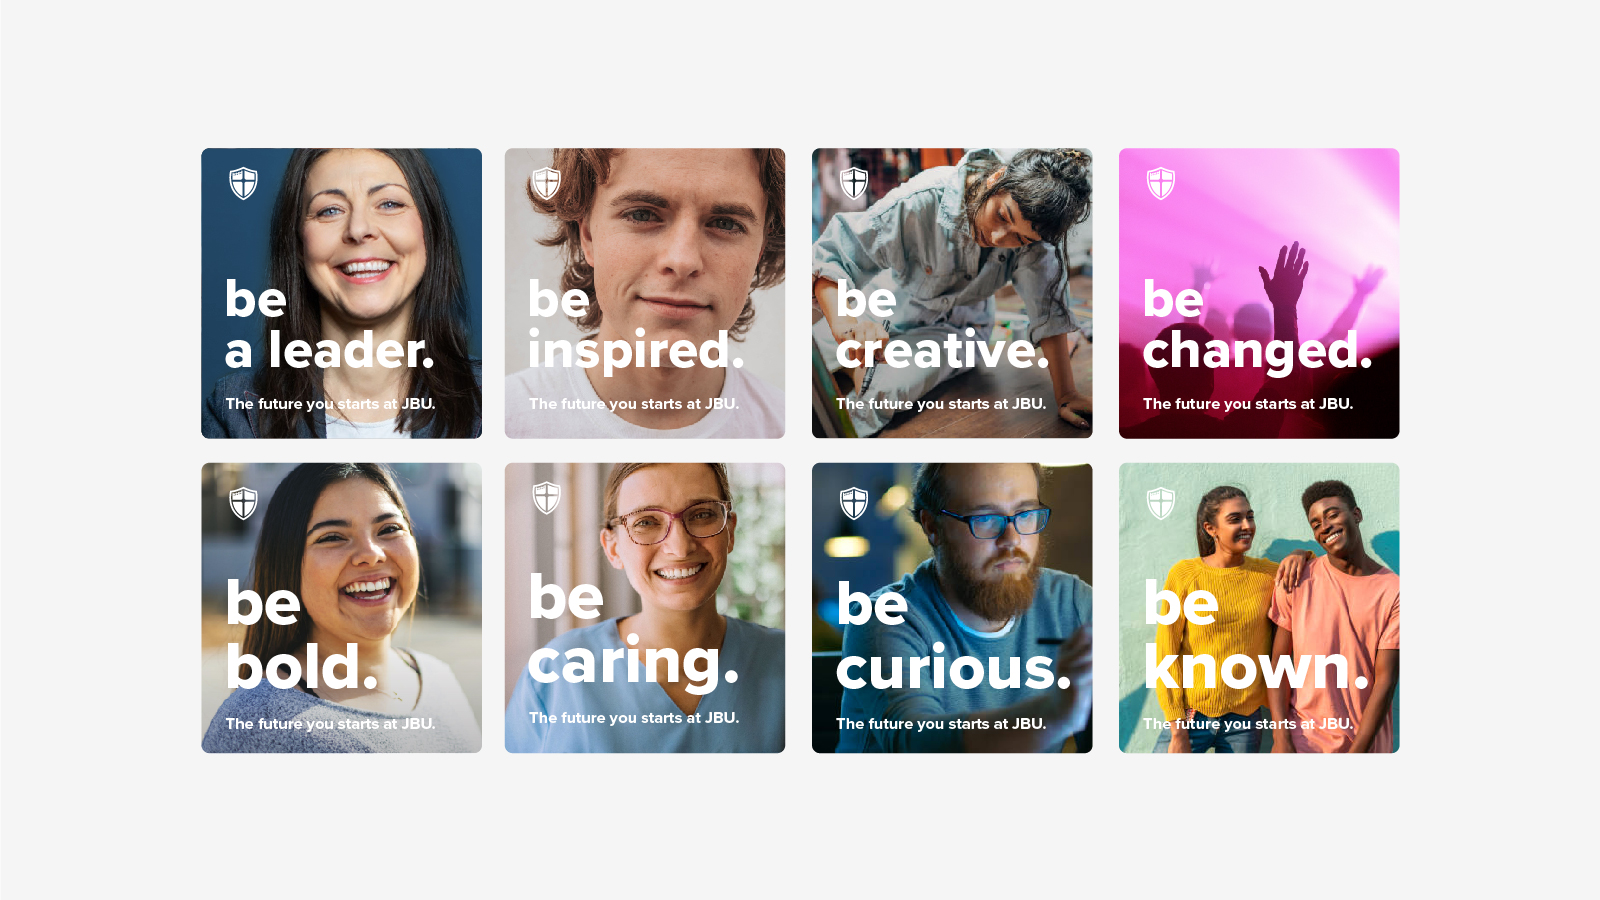Select the 'be bold.' headline text
The height and width of the screenshot is (900, 1600).
(302, 636)
